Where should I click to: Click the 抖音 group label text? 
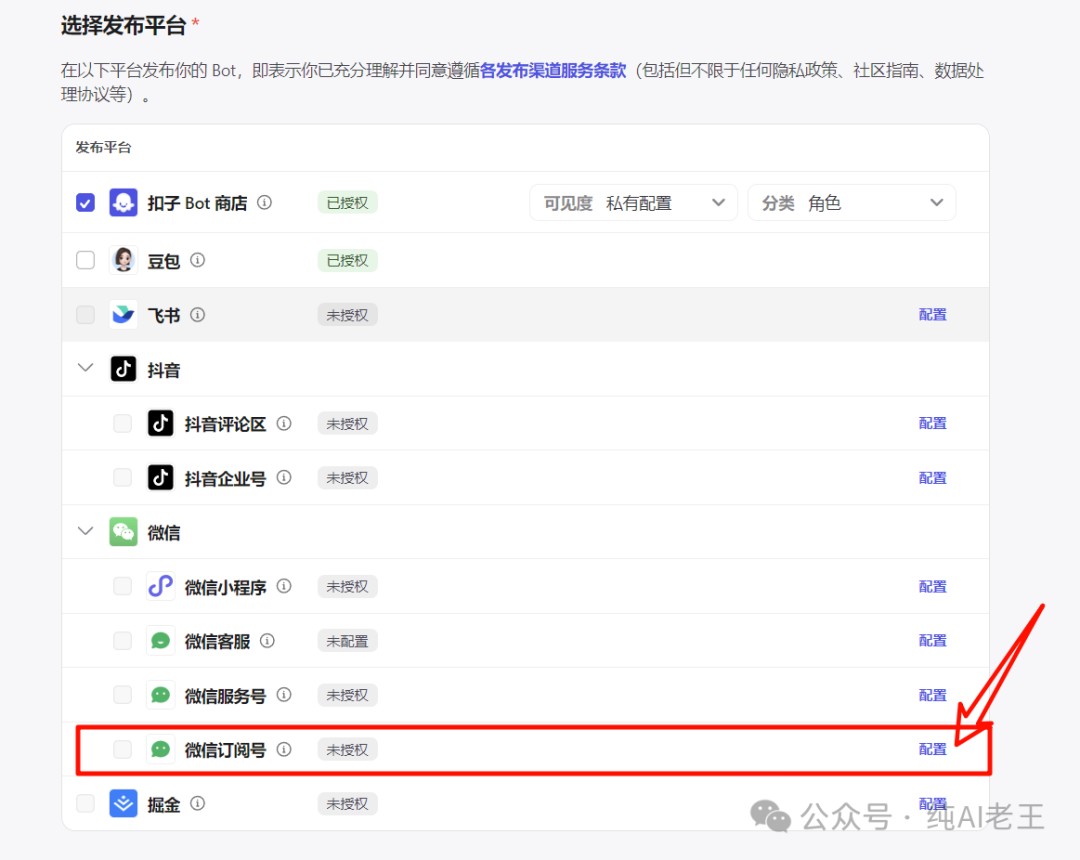tap(164, 370)
